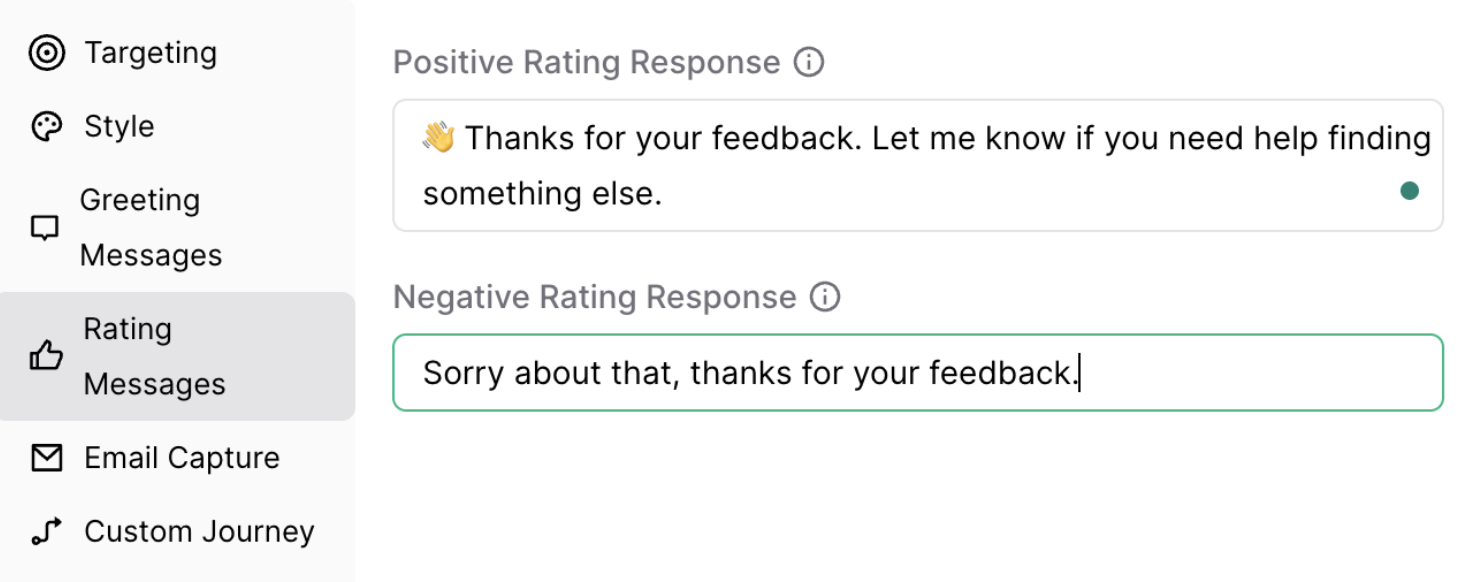Click the Custom Journey path icon

point(46,532)
